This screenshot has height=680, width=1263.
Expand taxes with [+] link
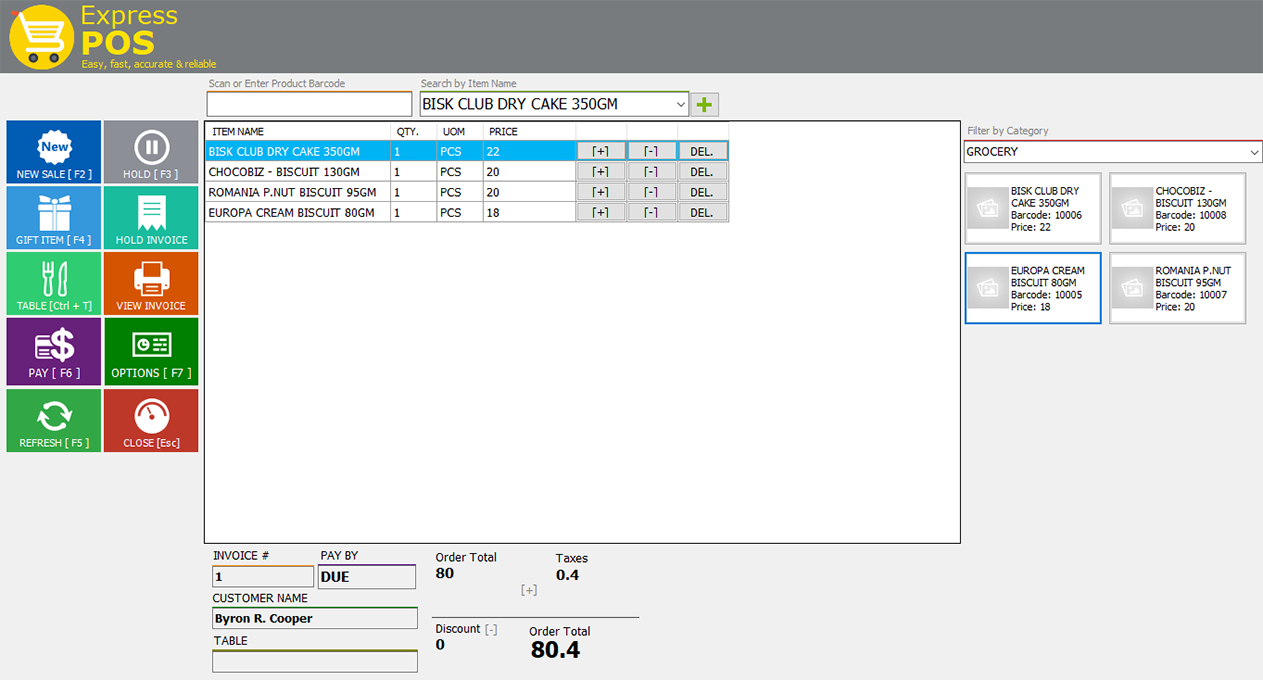[529, 590]
